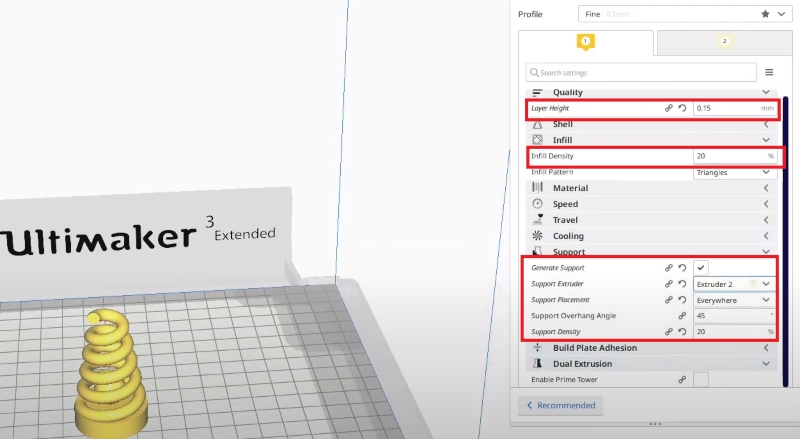Click the Recommended button
This screenshot has height=439, width=800.
point(561,405)
